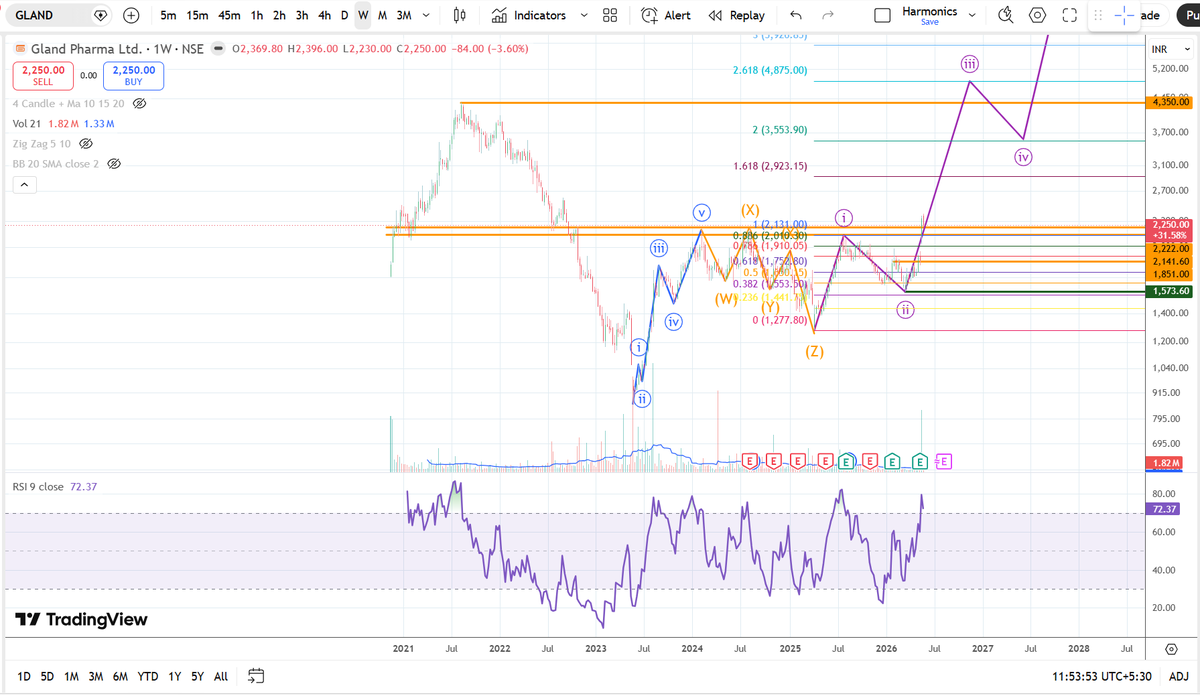This screenshot has width=1200, height=696.
Task: Redo the last chart action
Action: 827,15
